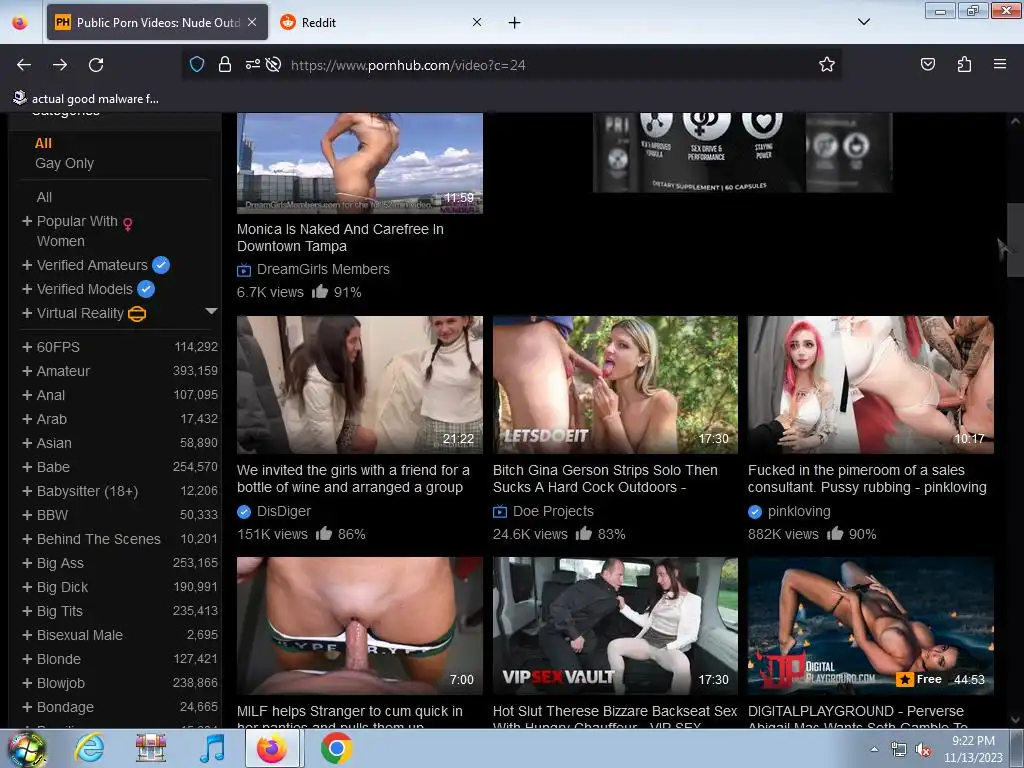Expand the Amateur category plus sign

27,371
